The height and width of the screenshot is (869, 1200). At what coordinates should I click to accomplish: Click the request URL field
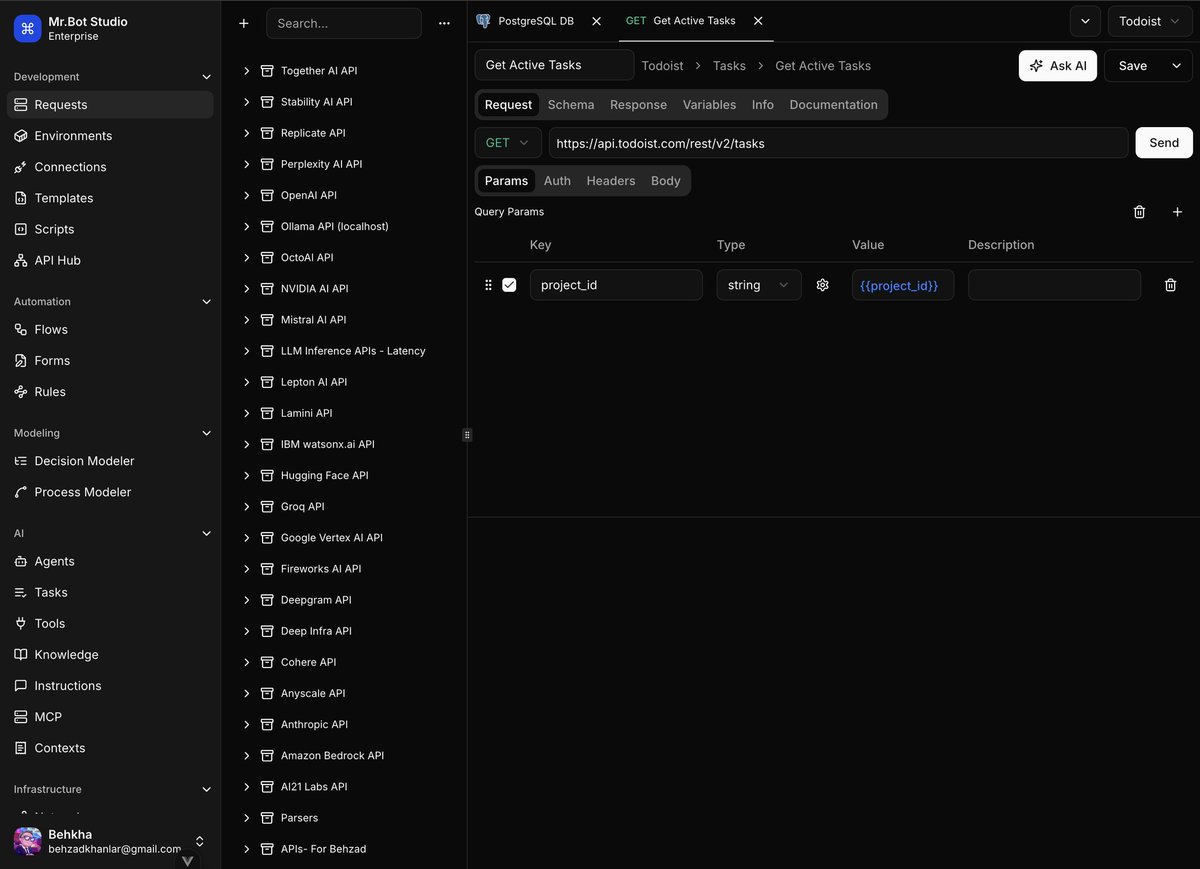coord(838,143)
